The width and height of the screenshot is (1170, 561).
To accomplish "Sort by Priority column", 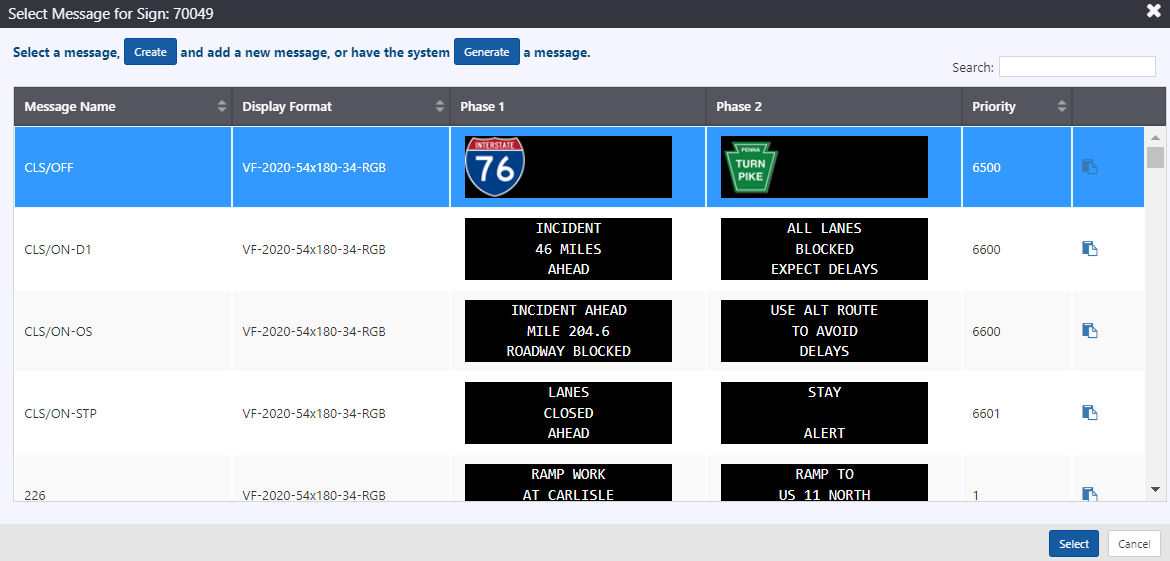I will click(1017, 107).
